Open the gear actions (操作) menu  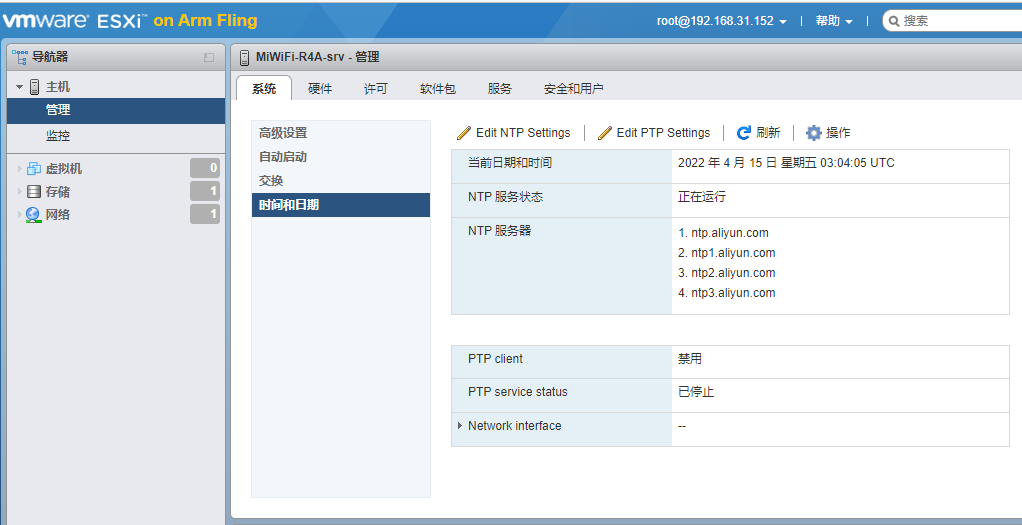[814, 133]
